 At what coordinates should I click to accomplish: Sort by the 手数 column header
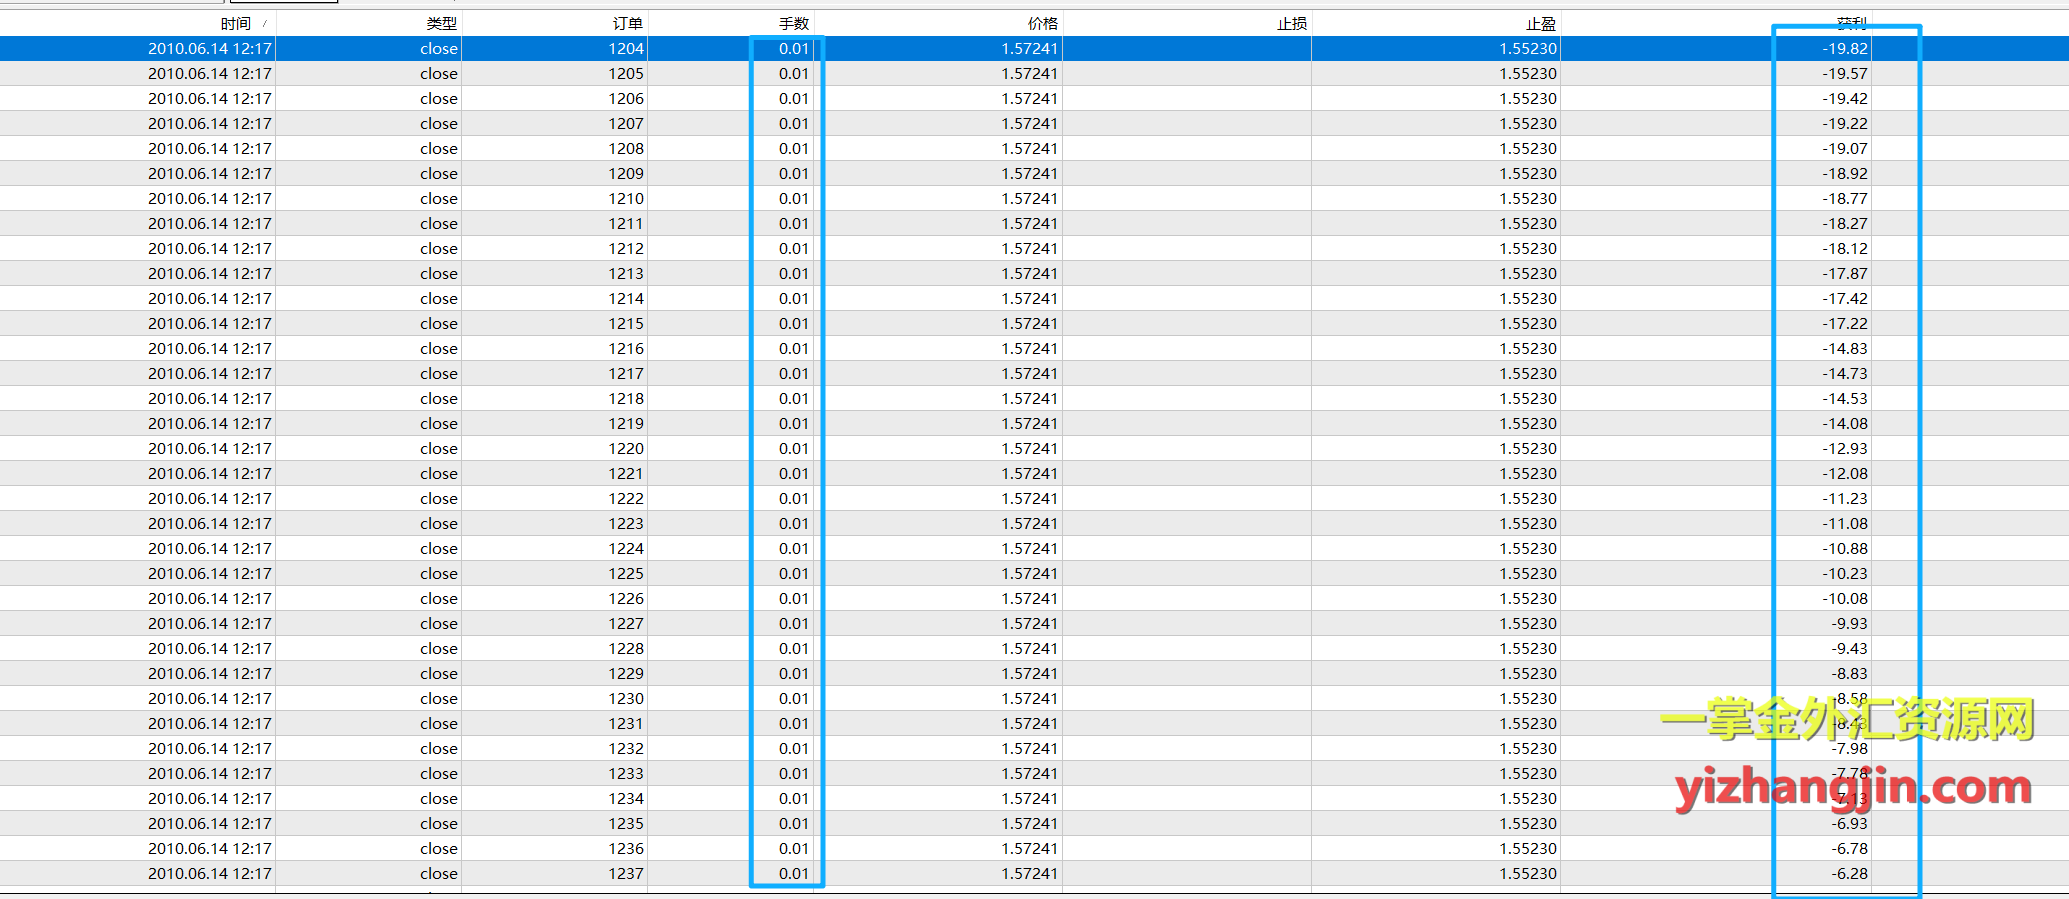[x=793, y=23]
